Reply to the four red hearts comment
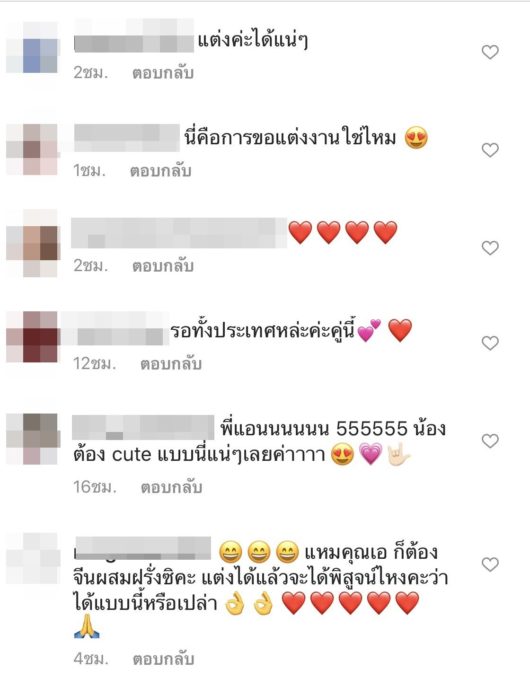 point(162,265)
